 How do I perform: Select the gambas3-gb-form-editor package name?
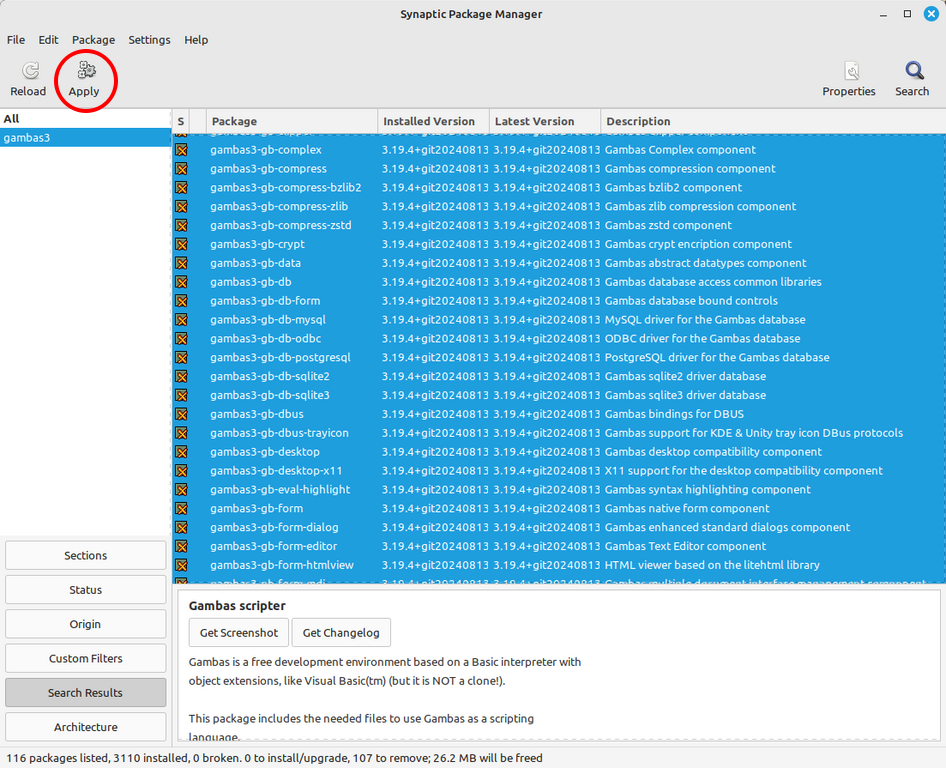273,547
